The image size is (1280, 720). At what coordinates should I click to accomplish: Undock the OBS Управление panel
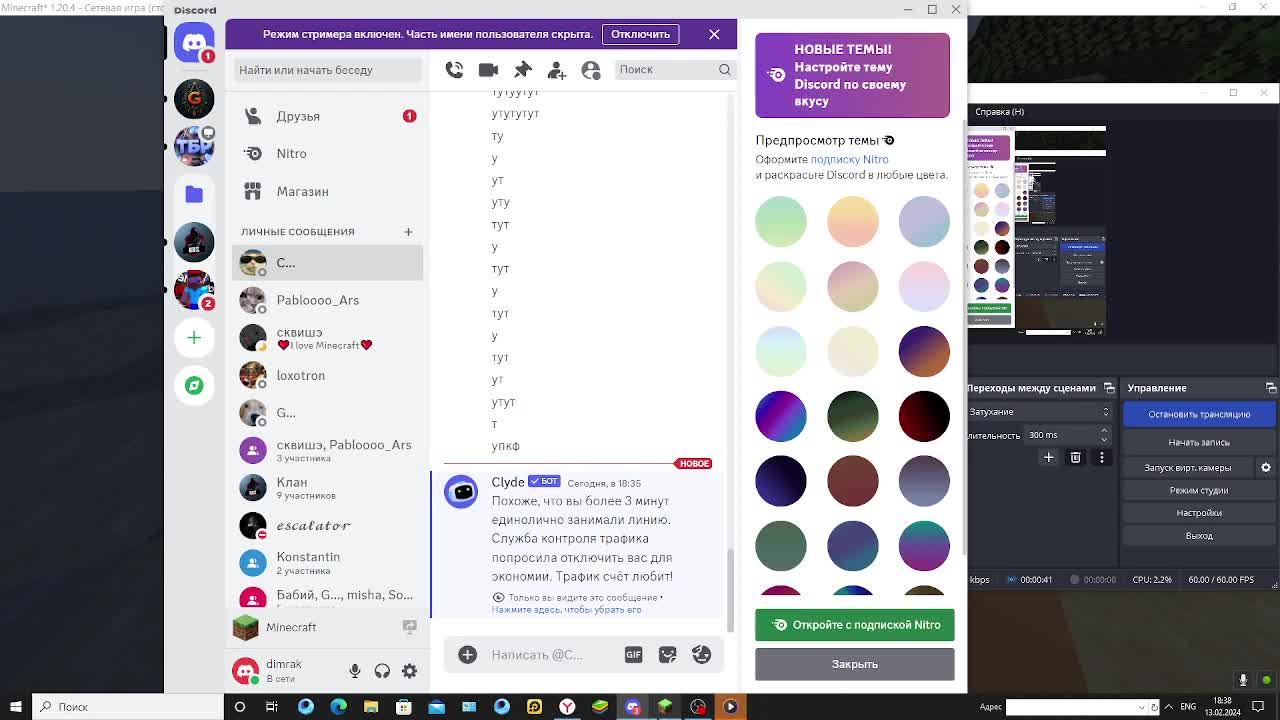point(1271,388)
